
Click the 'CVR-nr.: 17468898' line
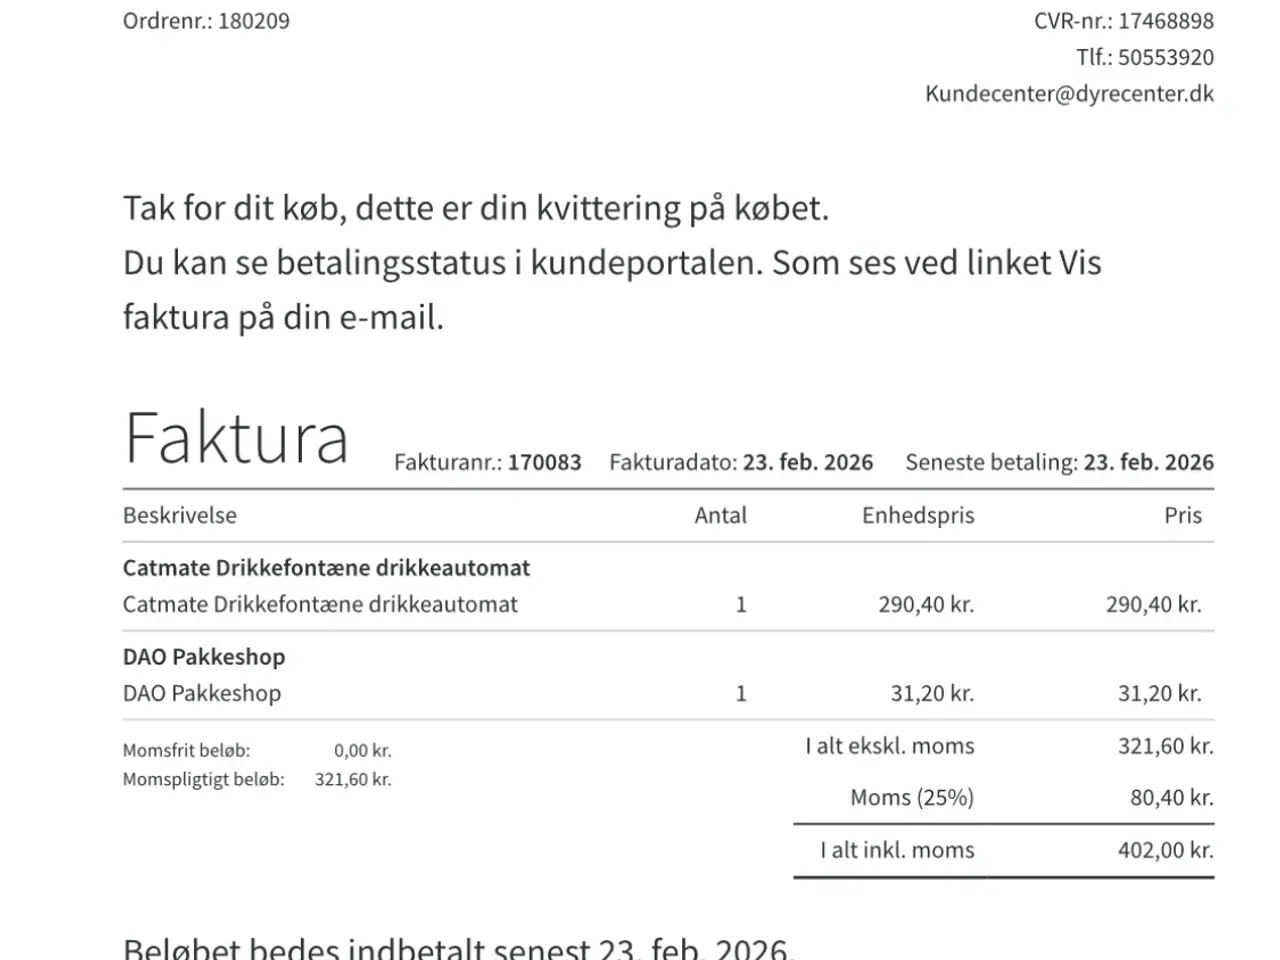(1124, 21)
